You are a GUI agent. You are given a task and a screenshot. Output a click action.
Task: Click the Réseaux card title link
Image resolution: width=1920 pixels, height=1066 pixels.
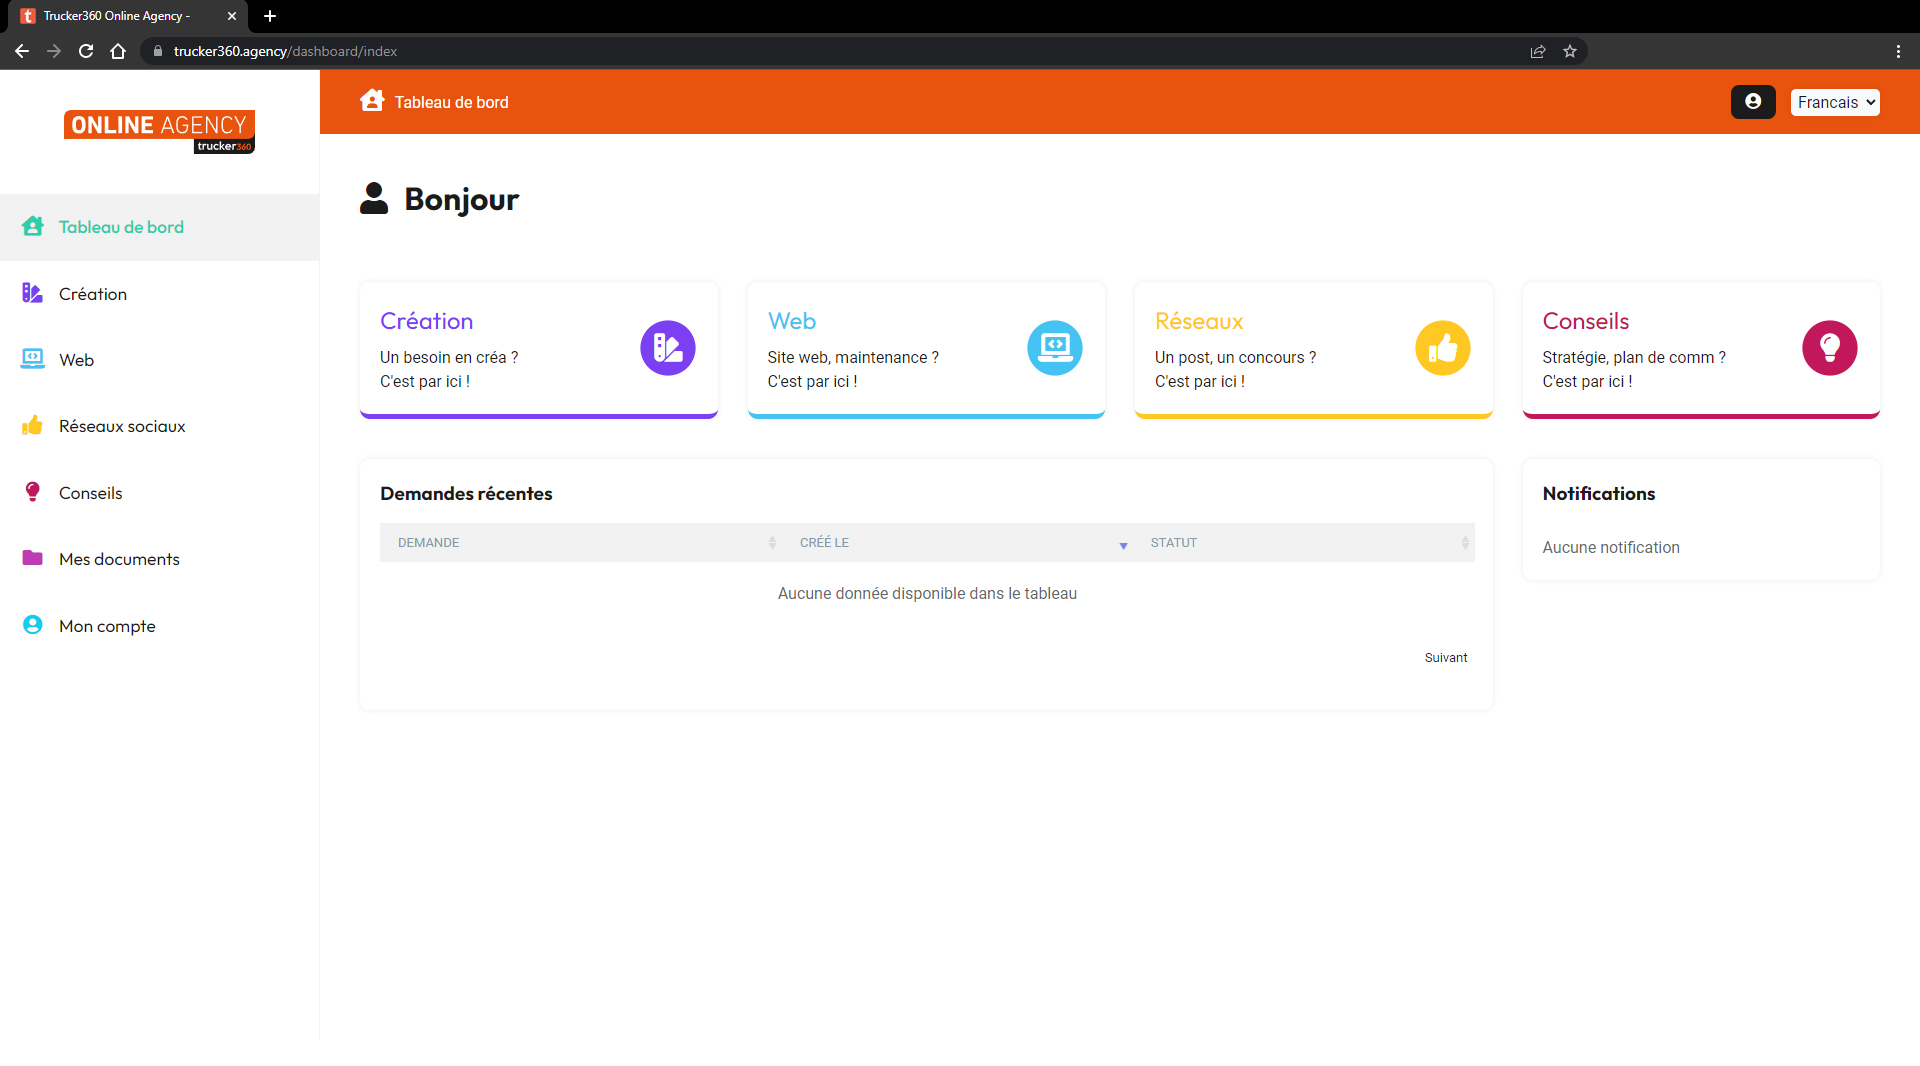[1199, 321]
